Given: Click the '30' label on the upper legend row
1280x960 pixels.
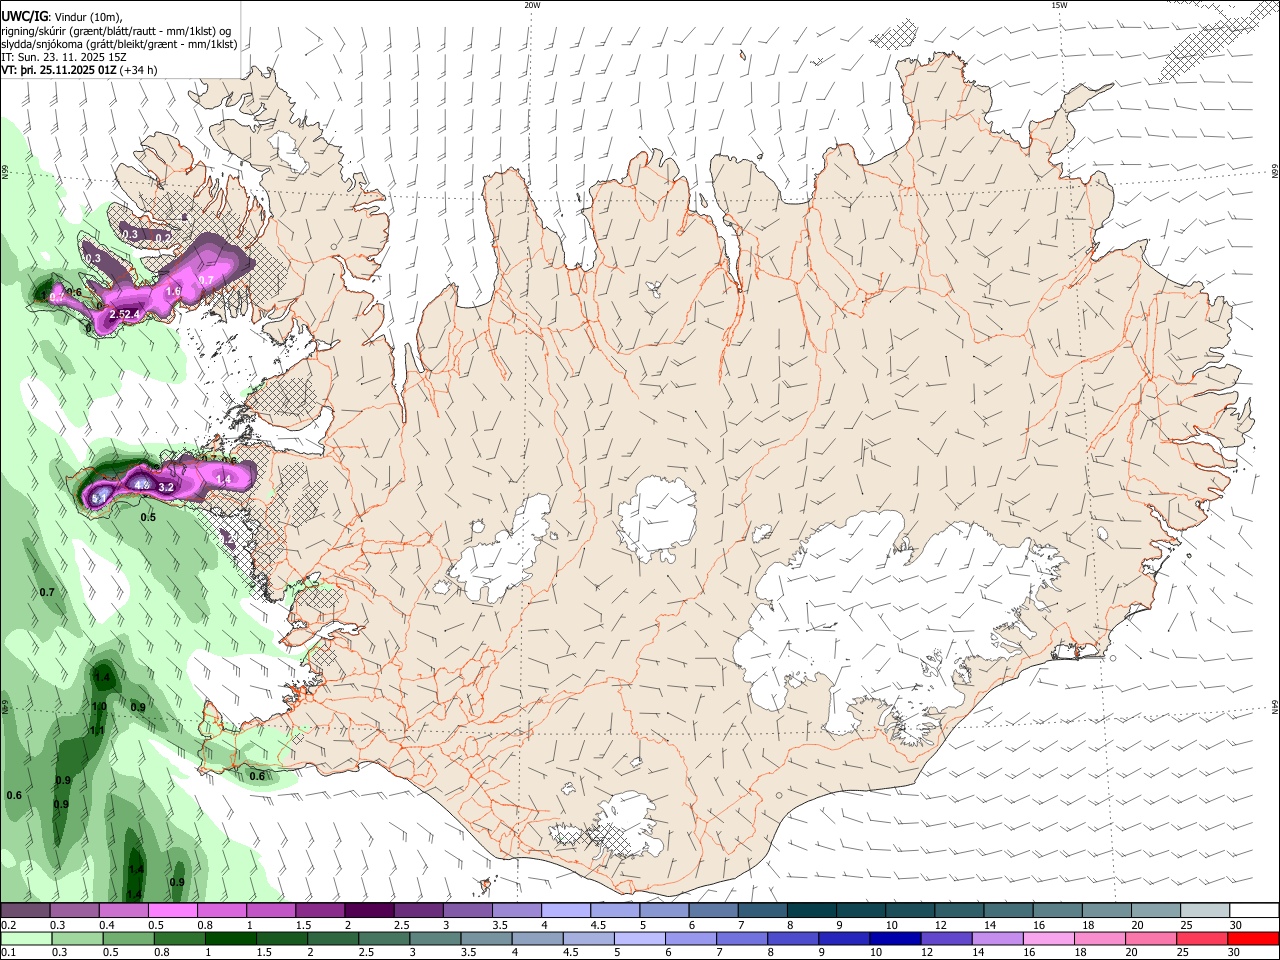Looking at the screenshot, I should [1236, 925].
